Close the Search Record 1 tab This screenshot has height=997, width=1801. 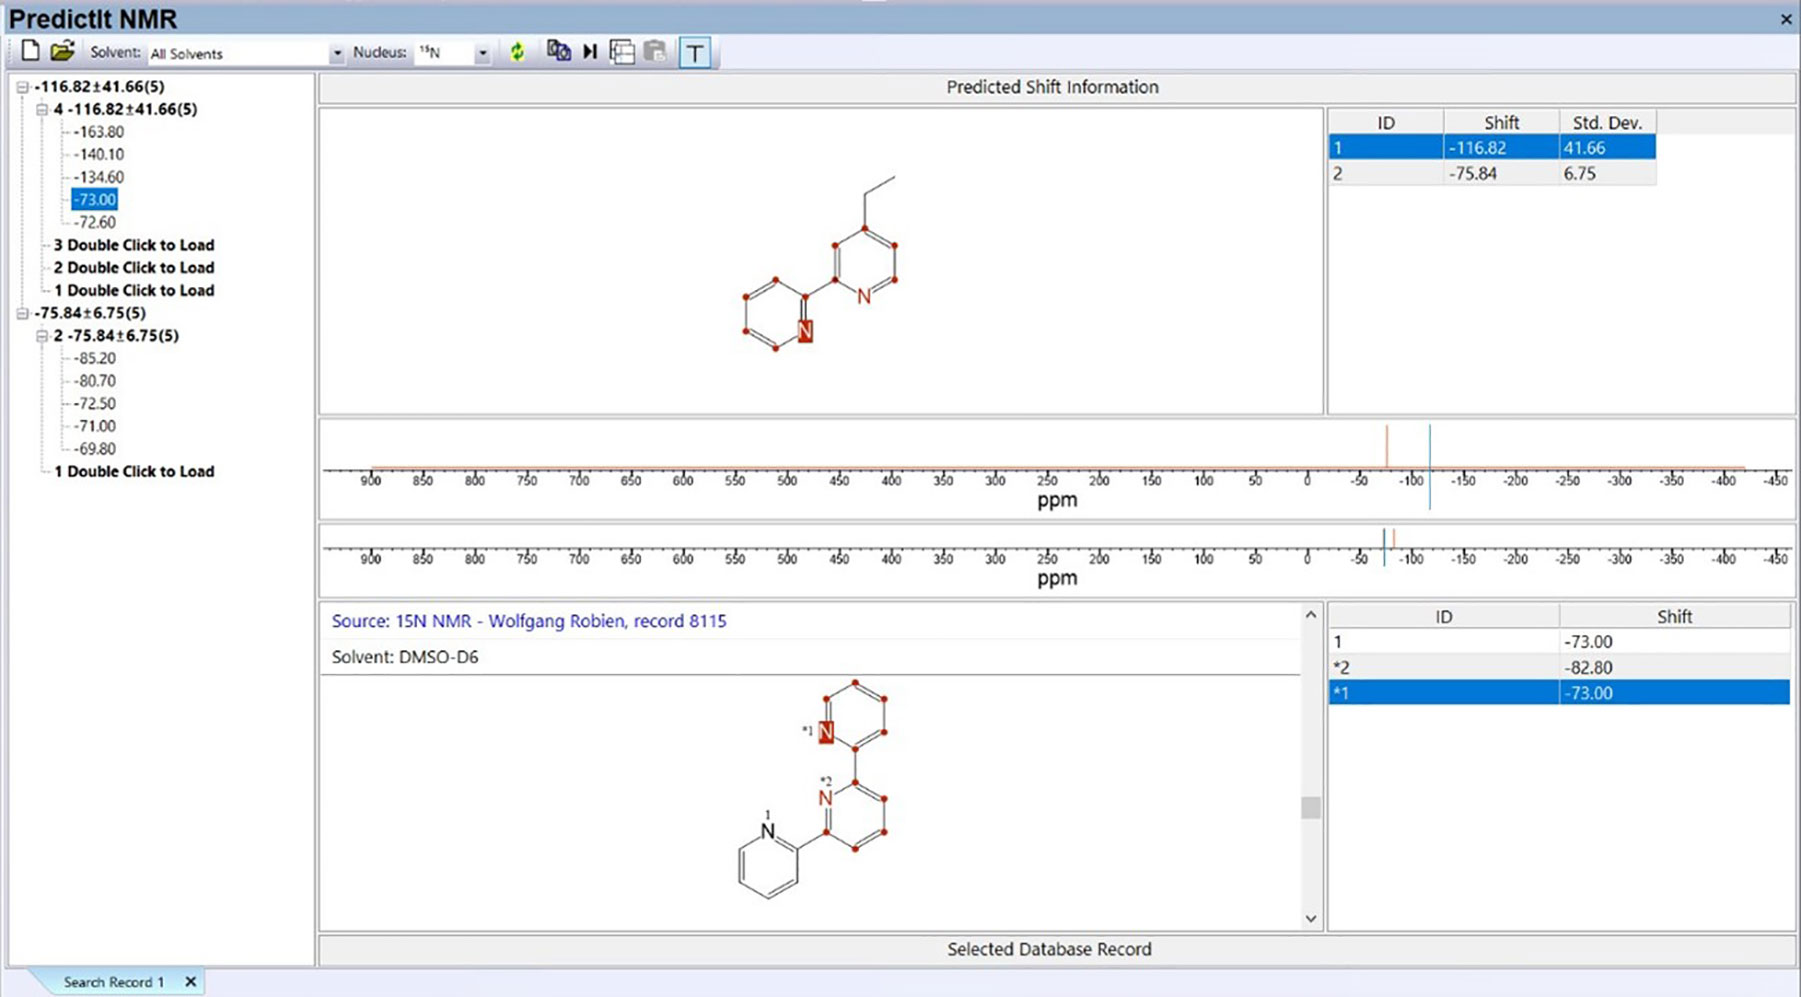tap(191, 982)
